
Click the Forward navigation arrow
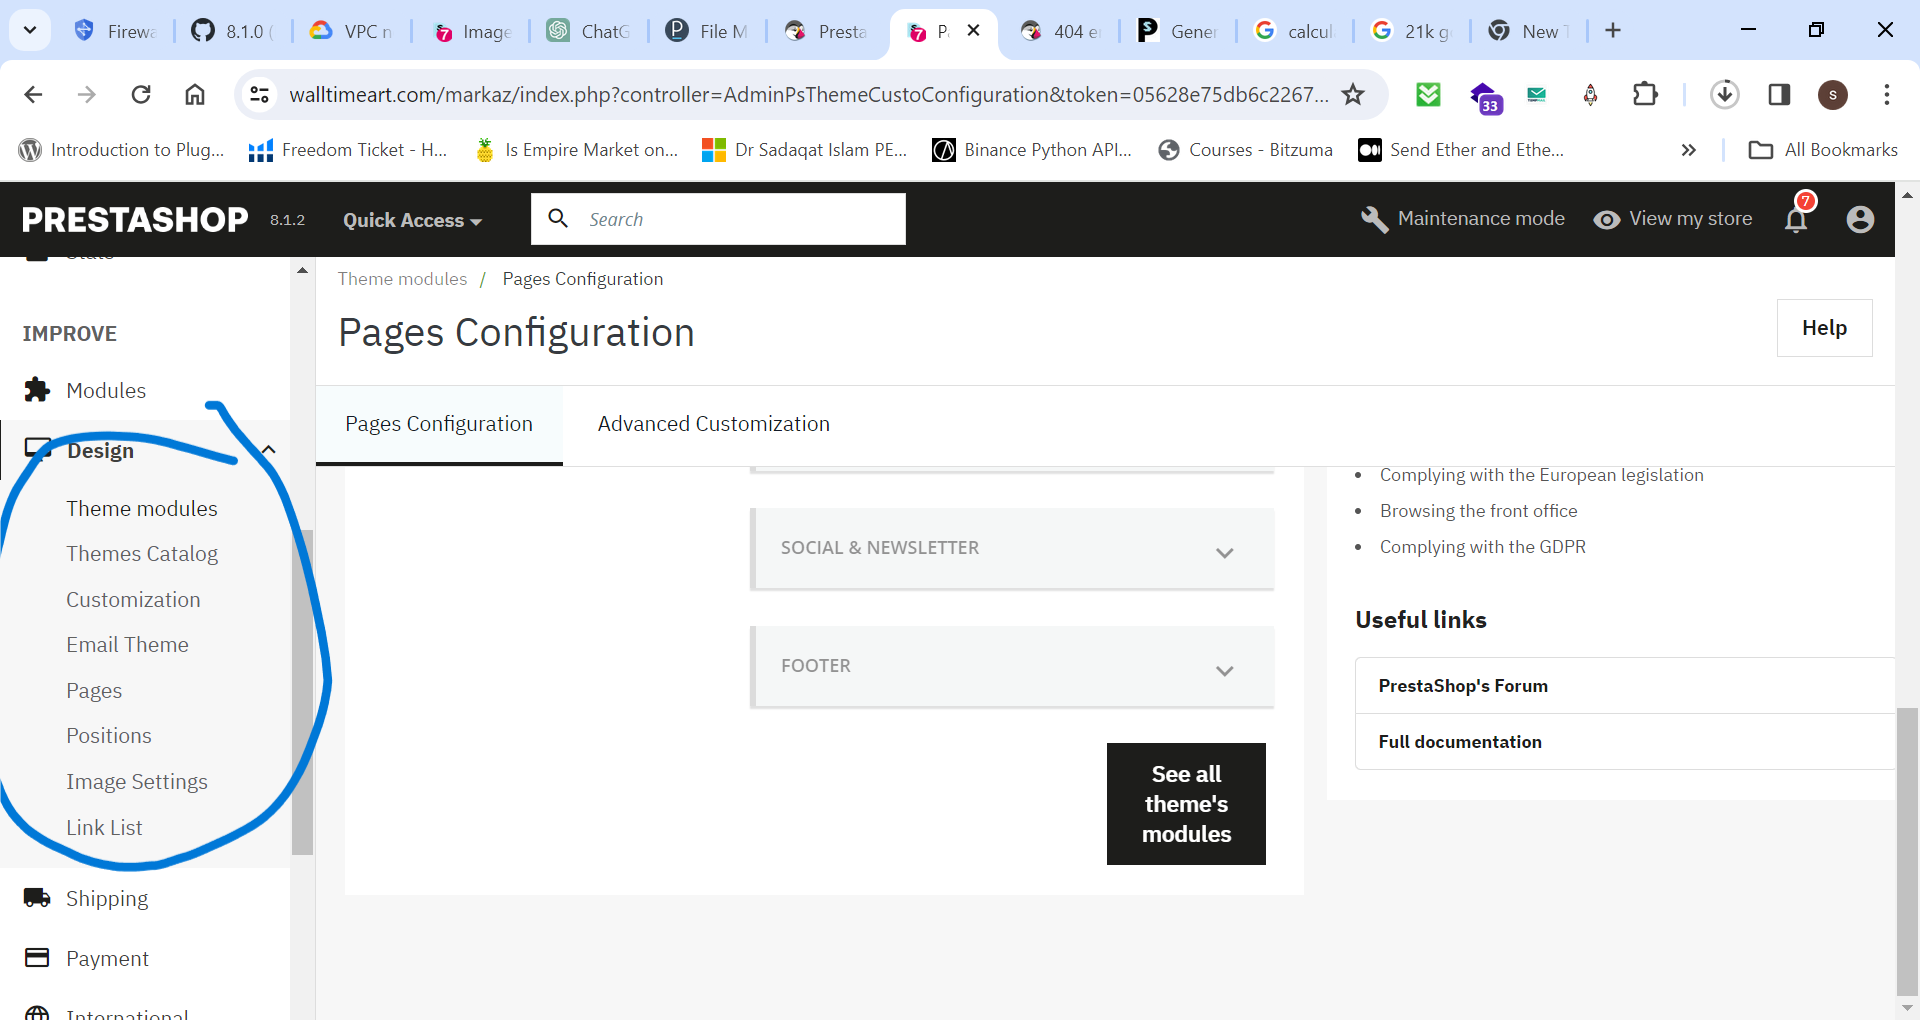[87, 94]
